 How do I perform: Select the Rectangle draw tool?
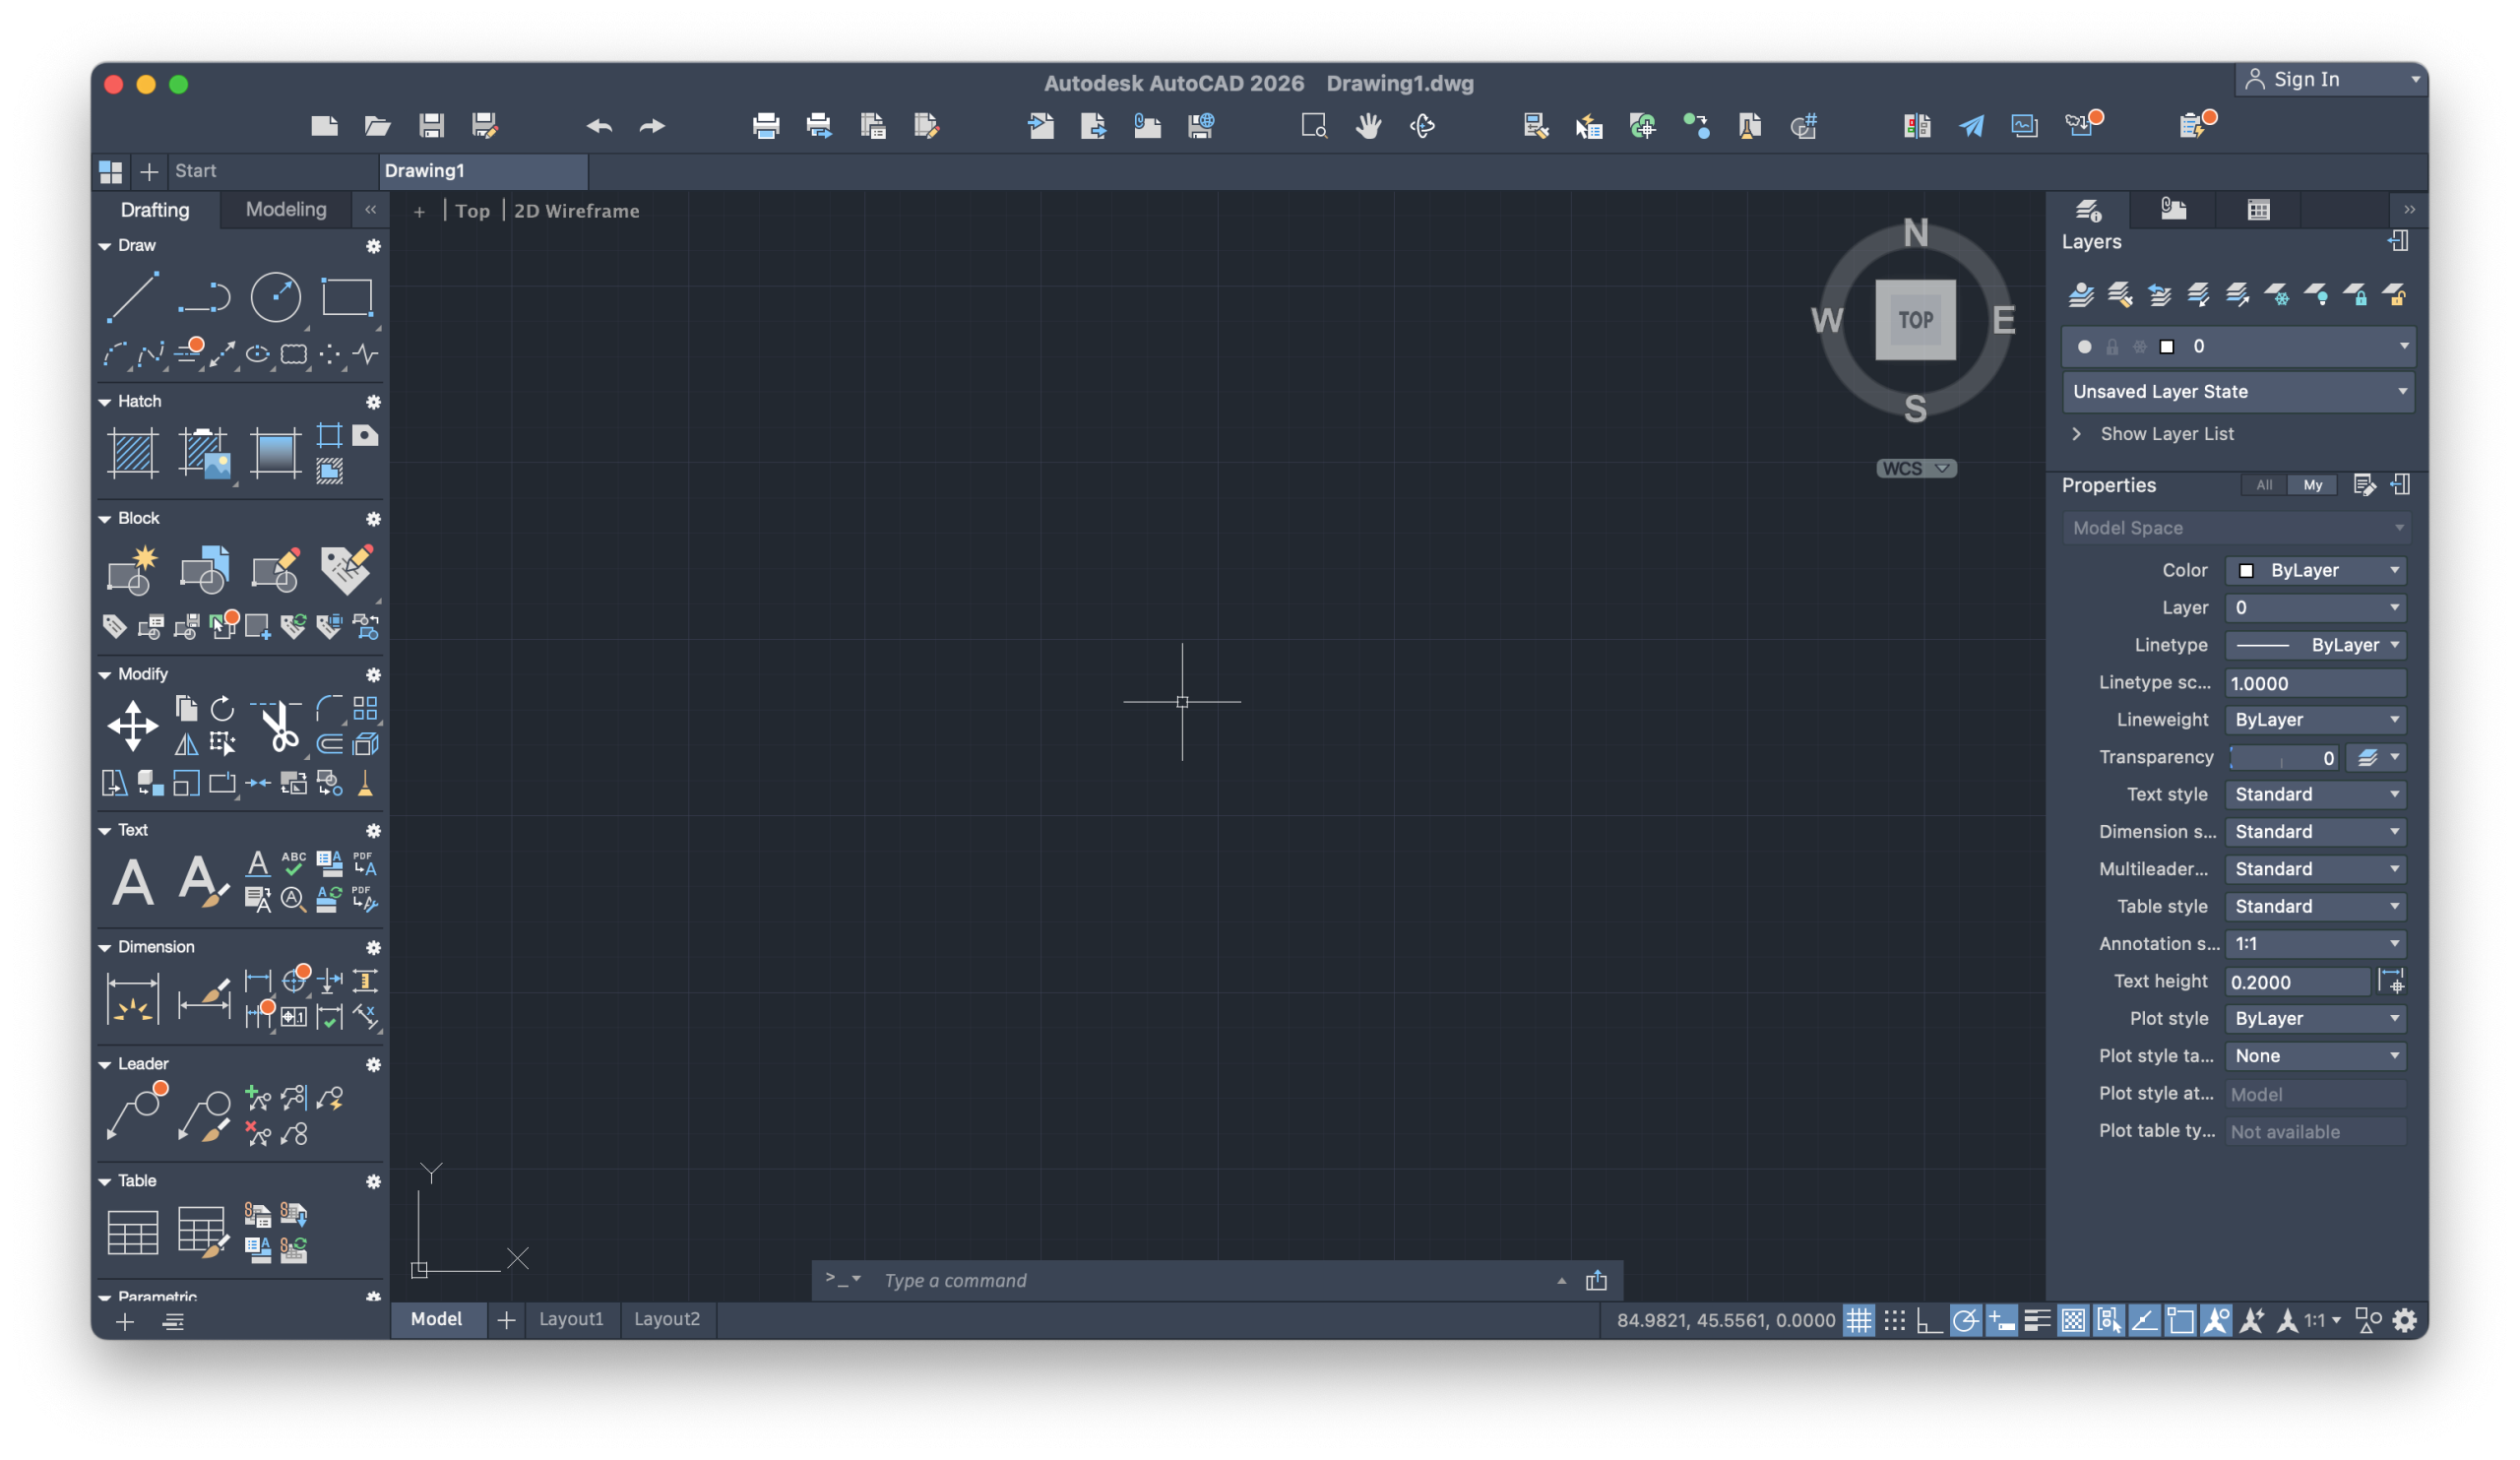346,296
